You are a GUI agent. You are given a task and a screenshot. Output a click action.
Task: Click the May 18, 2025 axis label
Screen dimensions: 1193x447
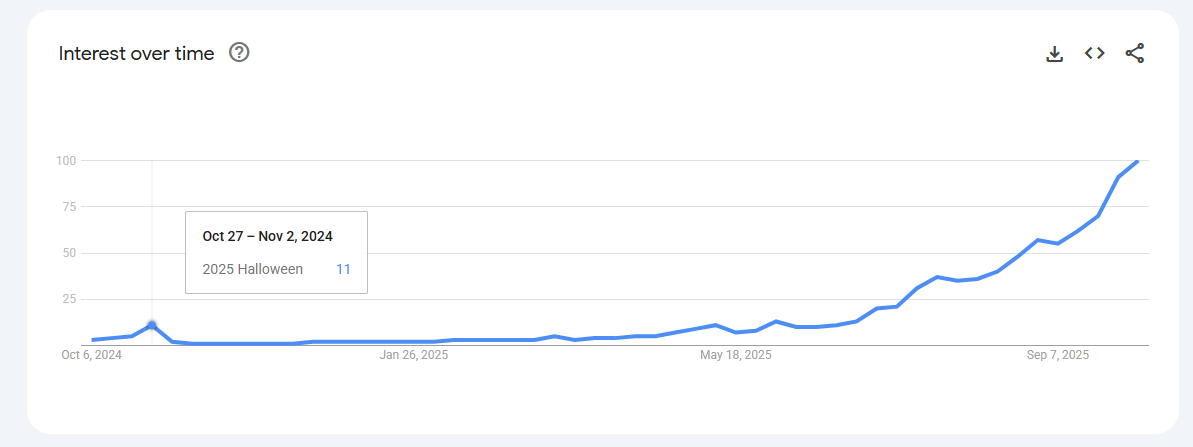pos(735,355)
